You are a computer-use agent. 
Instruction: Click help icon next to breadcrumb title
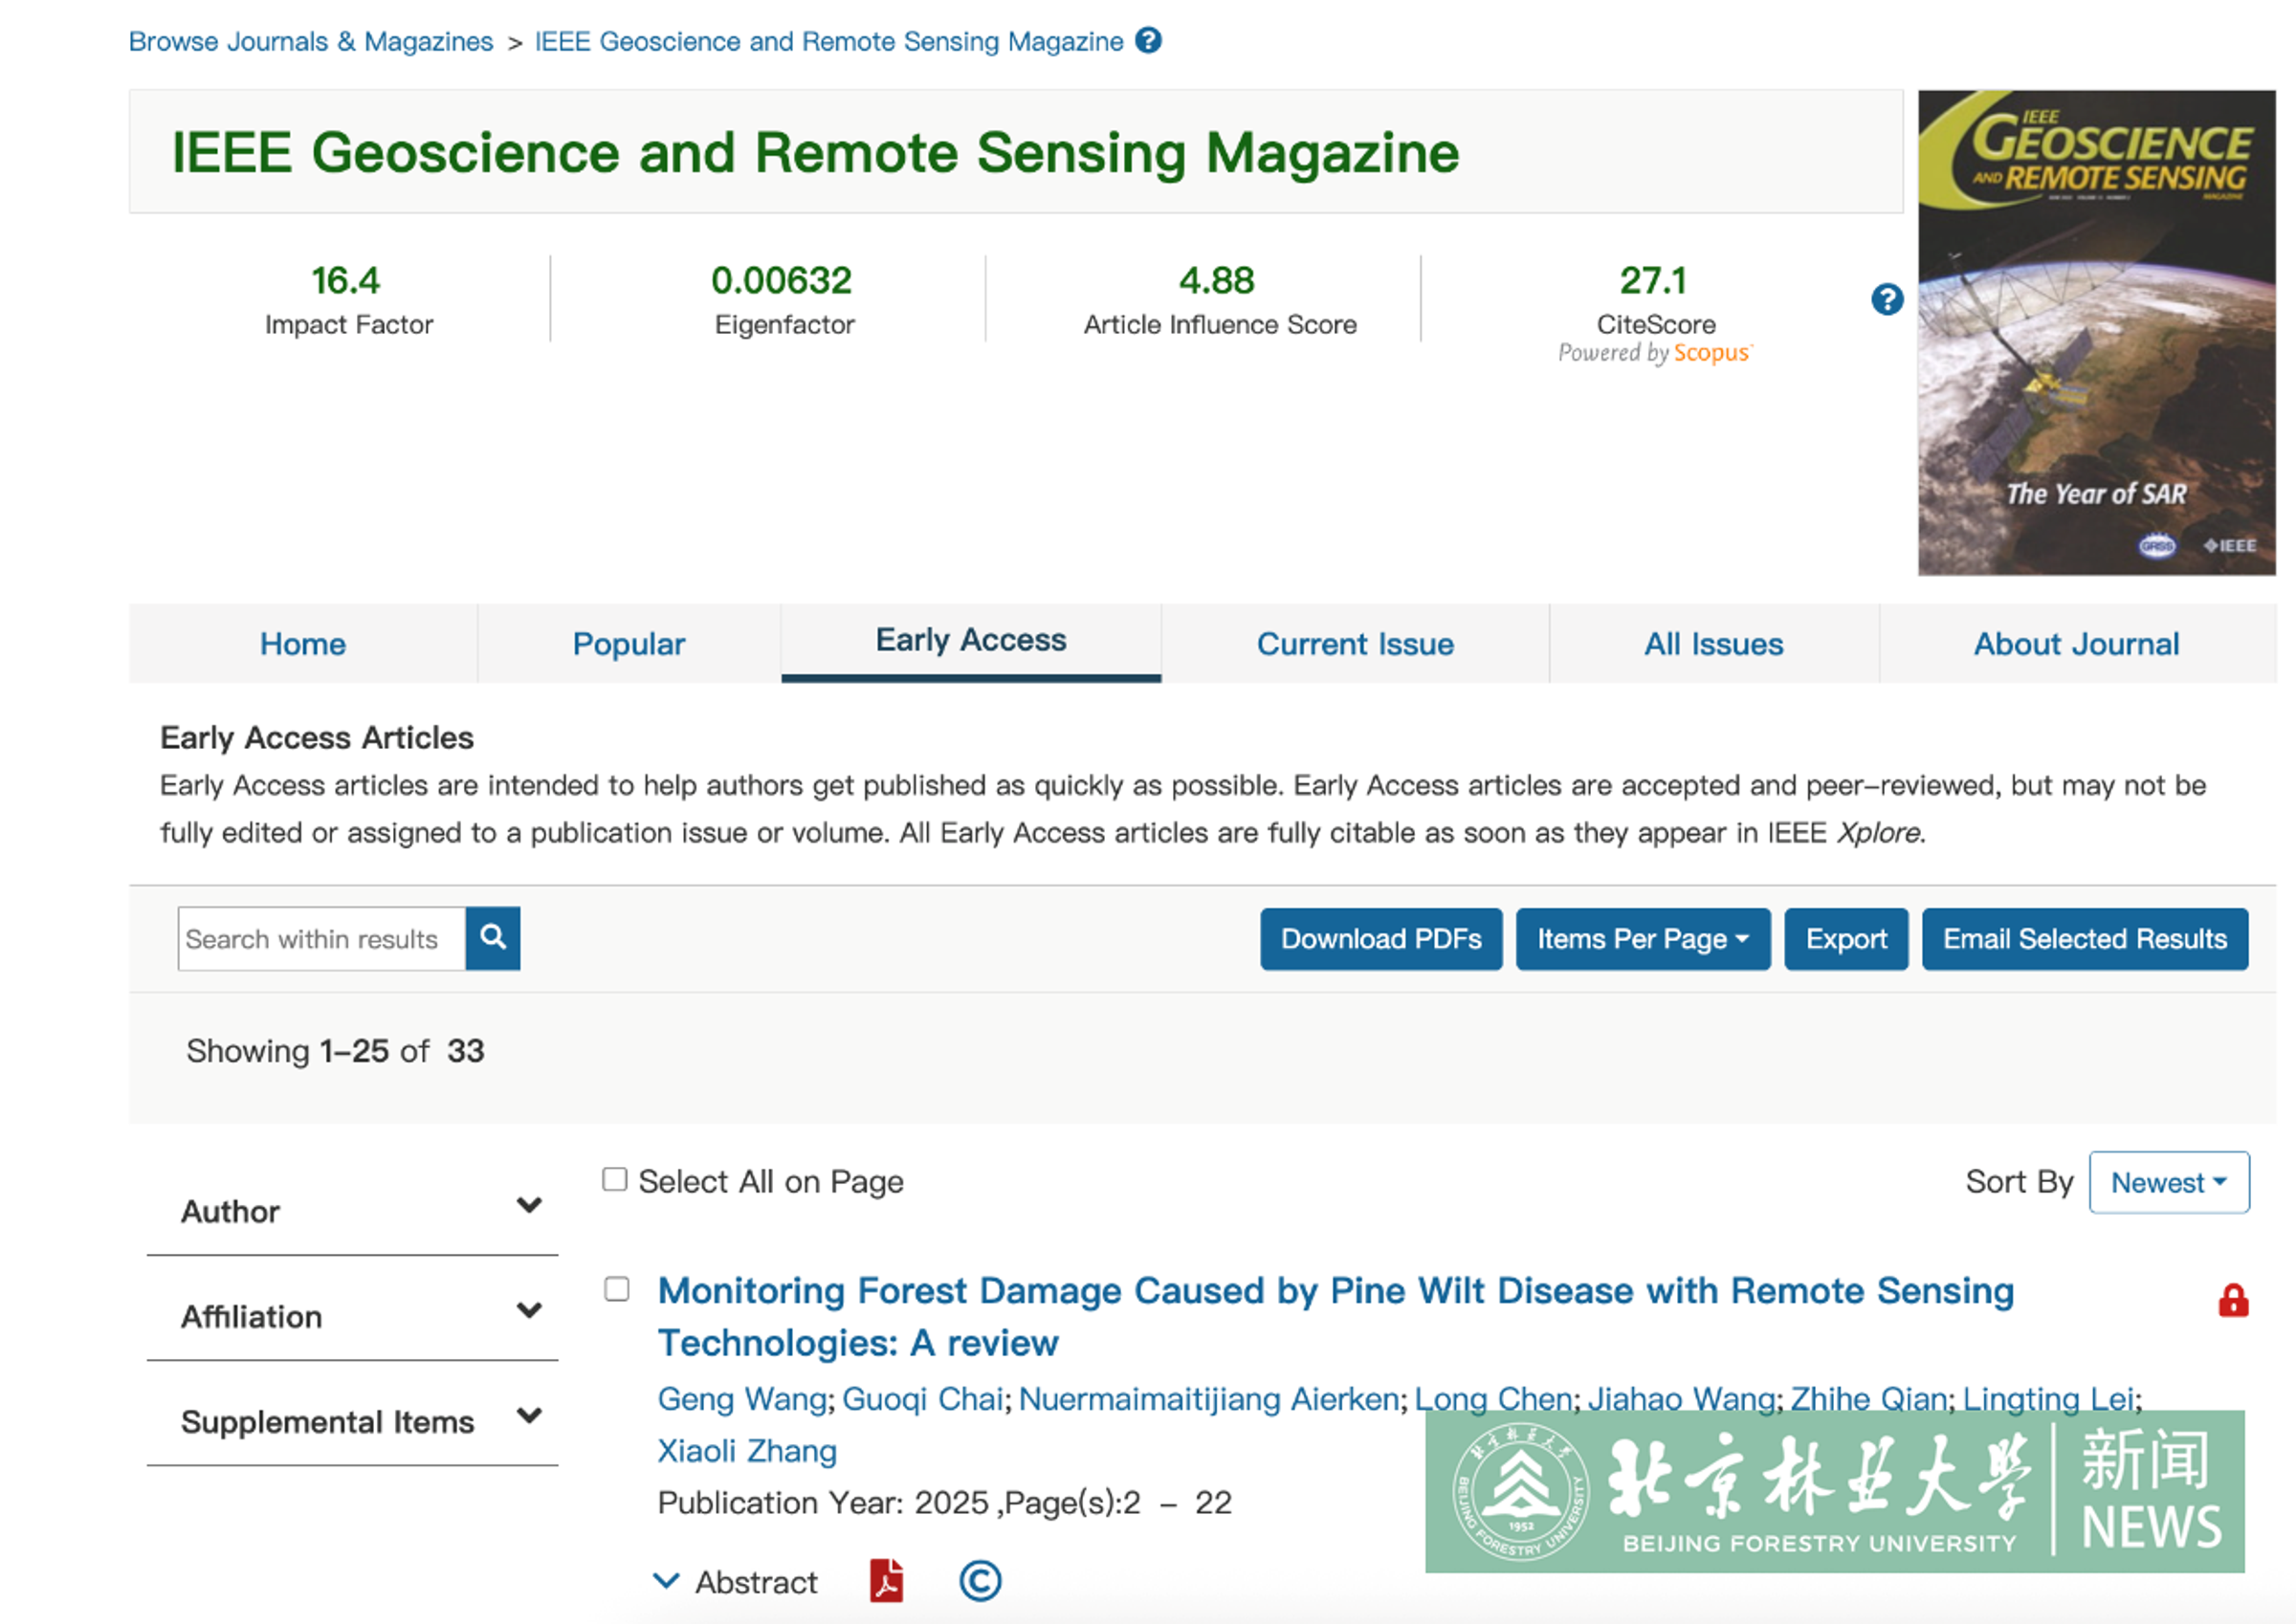point(1148,41)
